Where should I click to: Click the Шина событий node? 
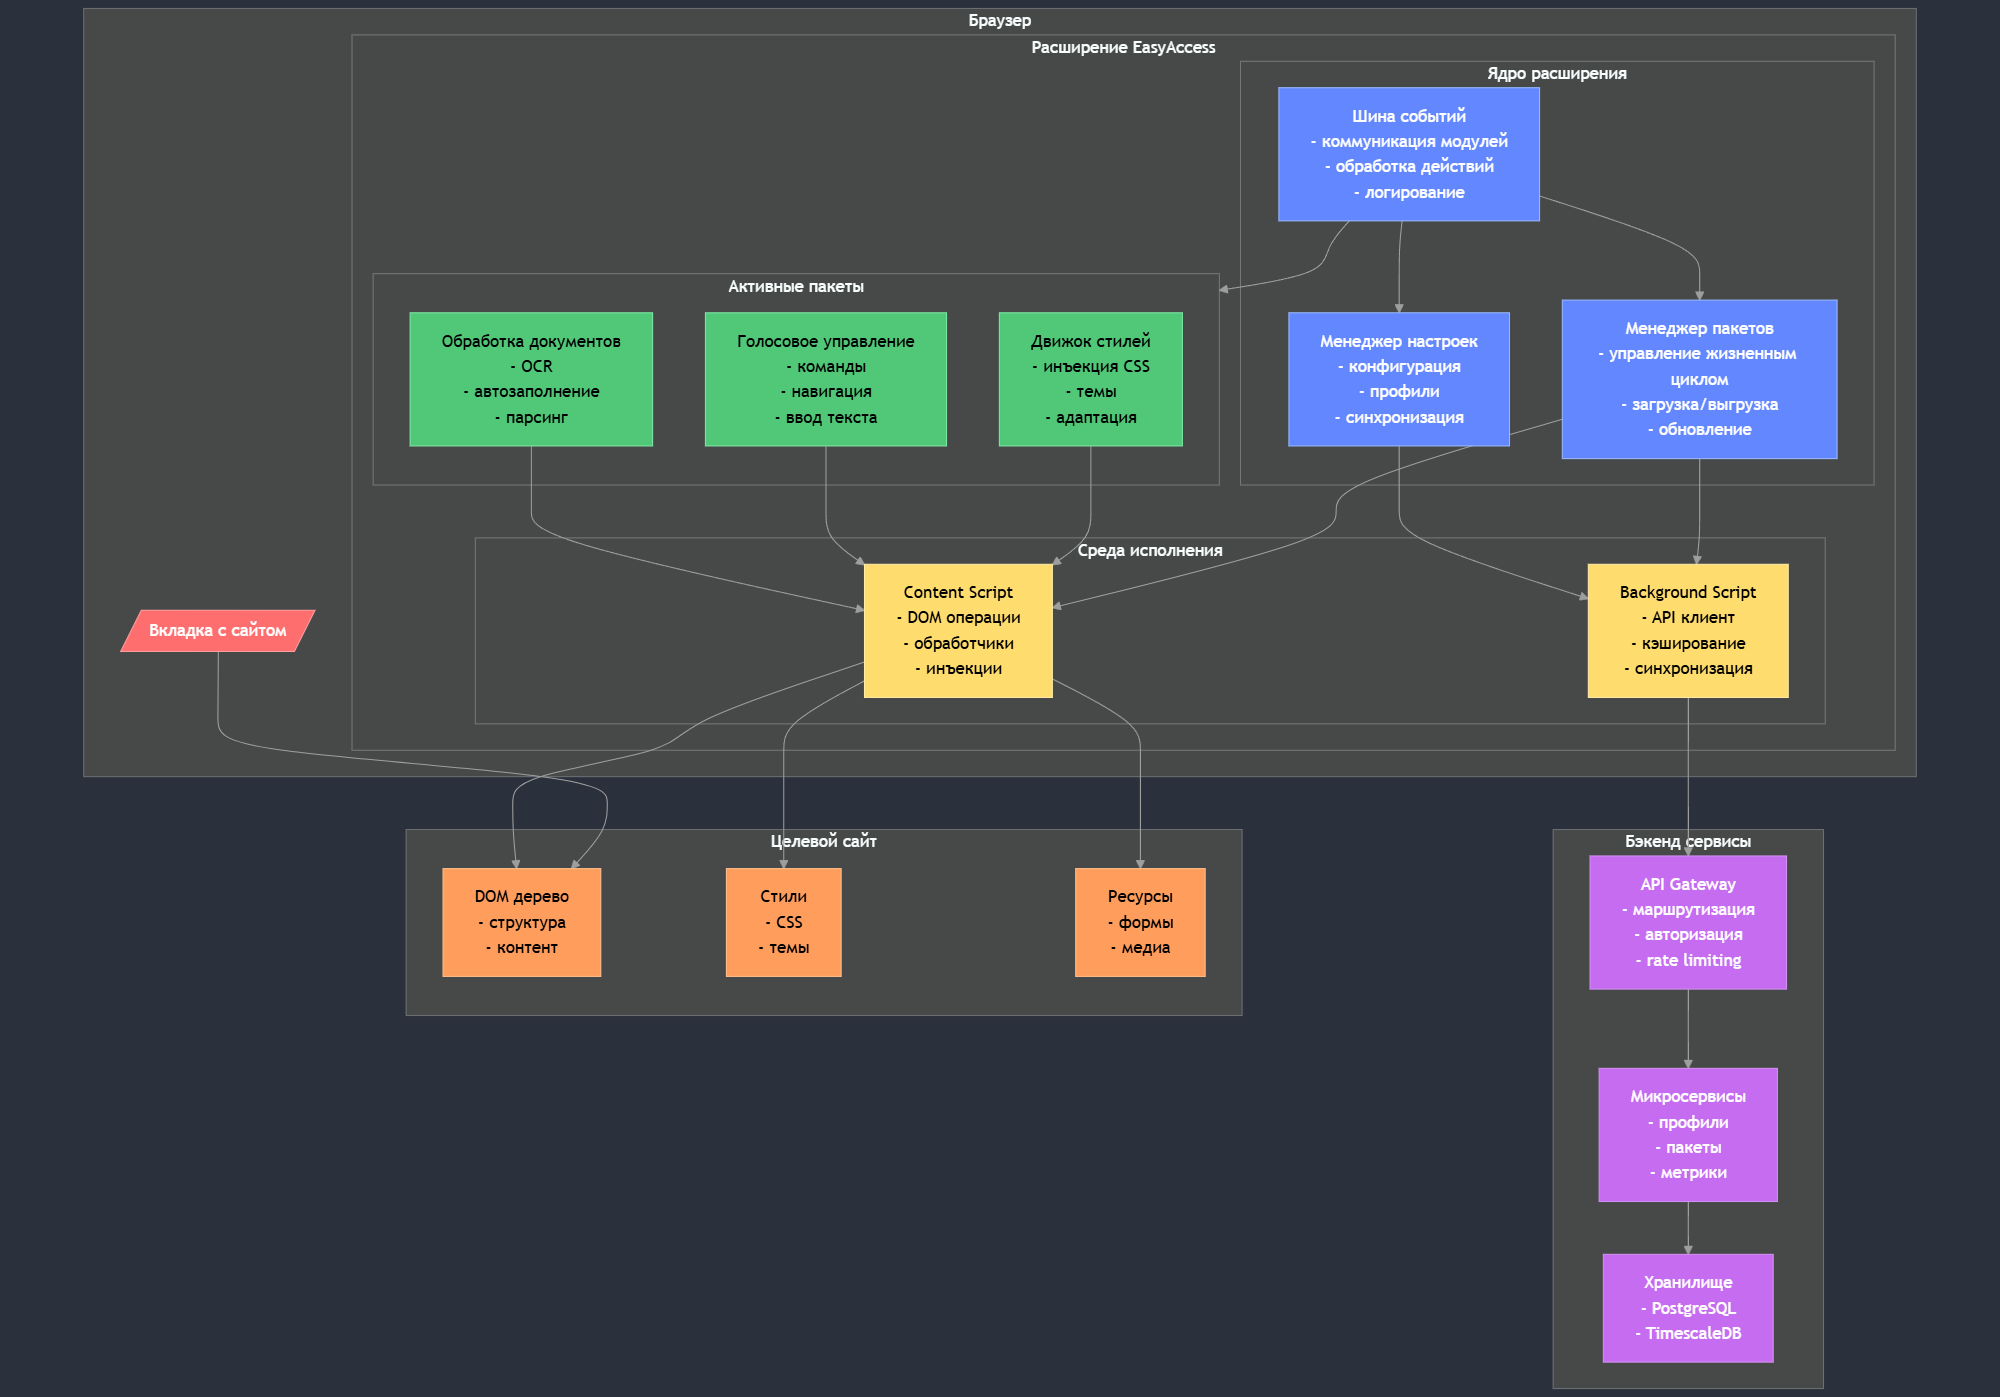1408,154
